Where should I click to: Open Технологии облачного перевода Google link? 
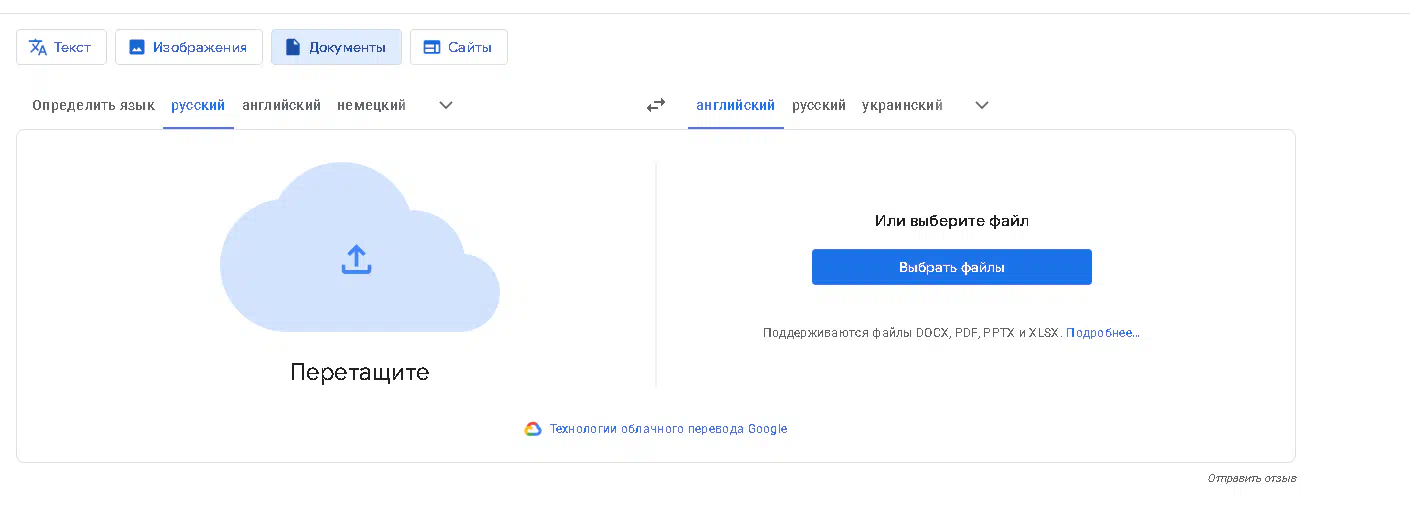click(x=669, y=429)
